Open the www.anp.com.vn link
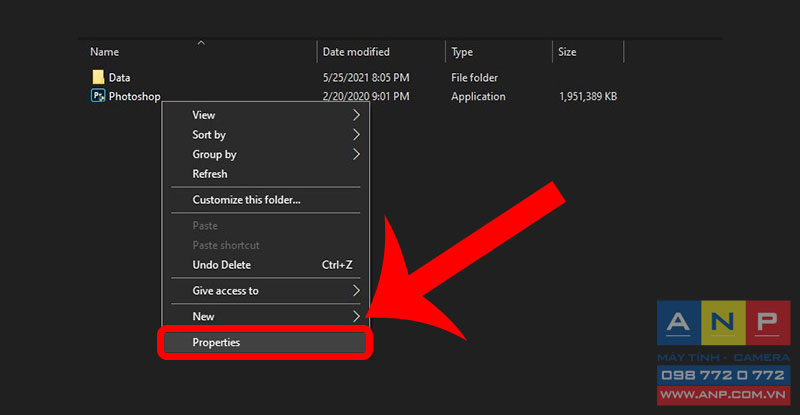Screen dimensions: 800x415 (x=723, y=395)
